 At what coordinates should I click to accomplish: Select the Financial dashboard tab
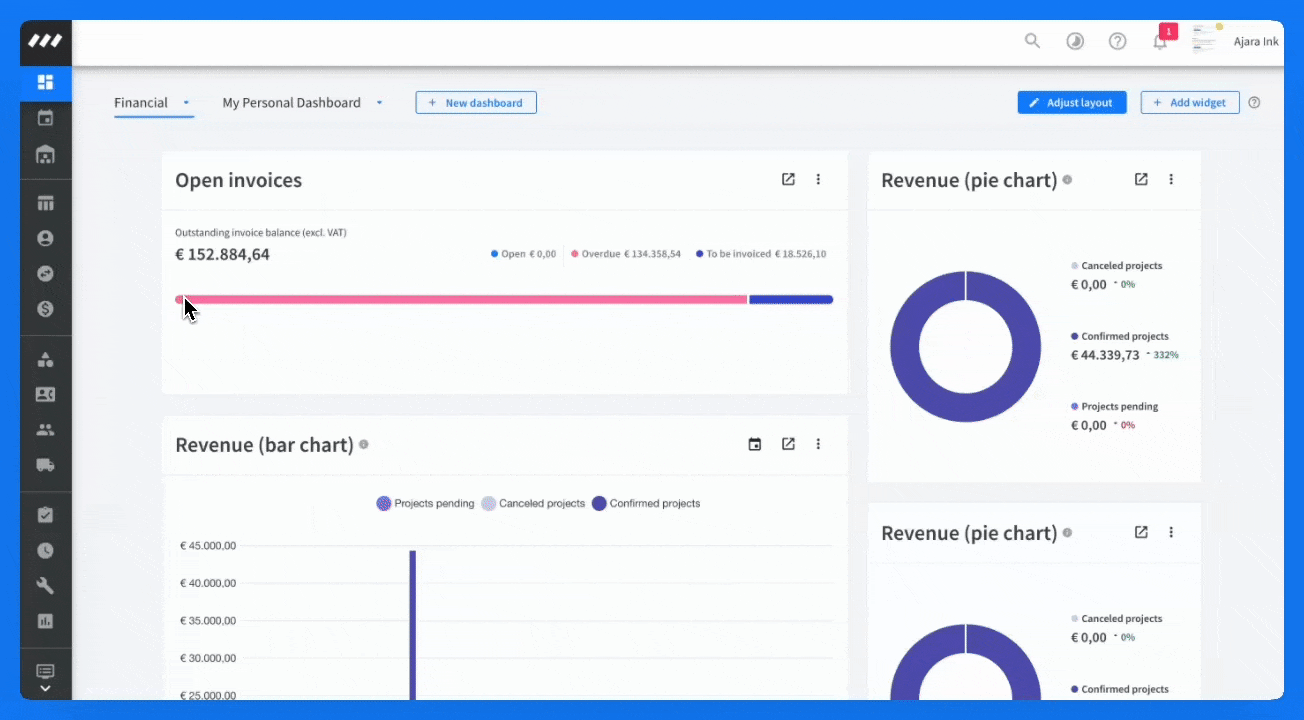point(141,102)
